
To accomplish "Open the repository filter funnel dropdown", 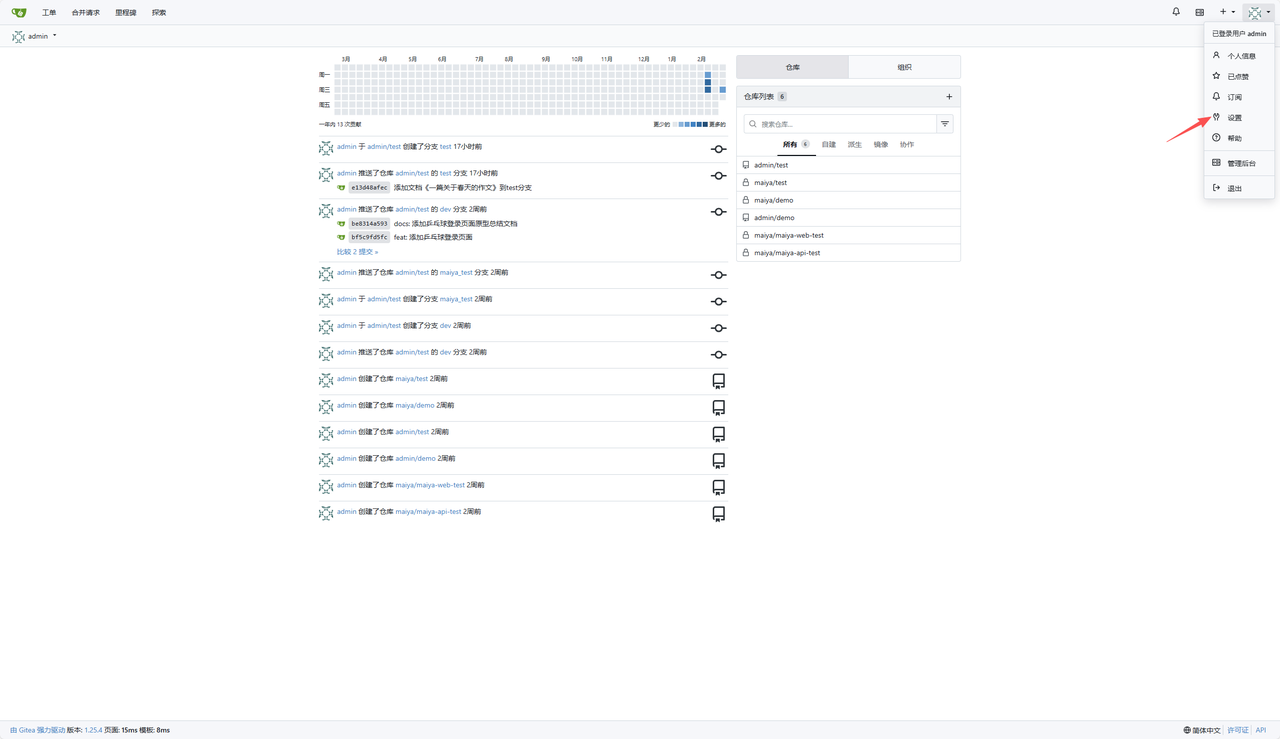I will pyautogui.click(x=945, y=124).
